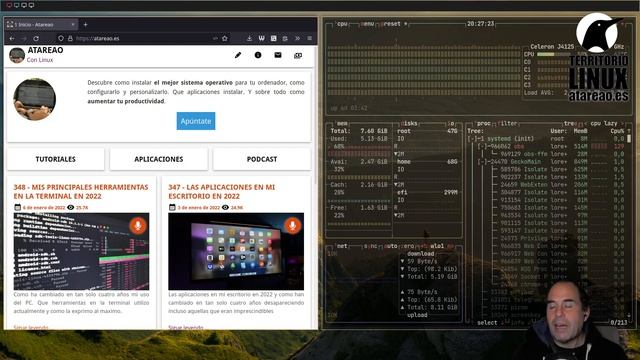This screenshot has width=640, height=360.
Task: Collapse the 24470 GeckoMain tree node
Action: pyautogui.click(x=483, y=162)
